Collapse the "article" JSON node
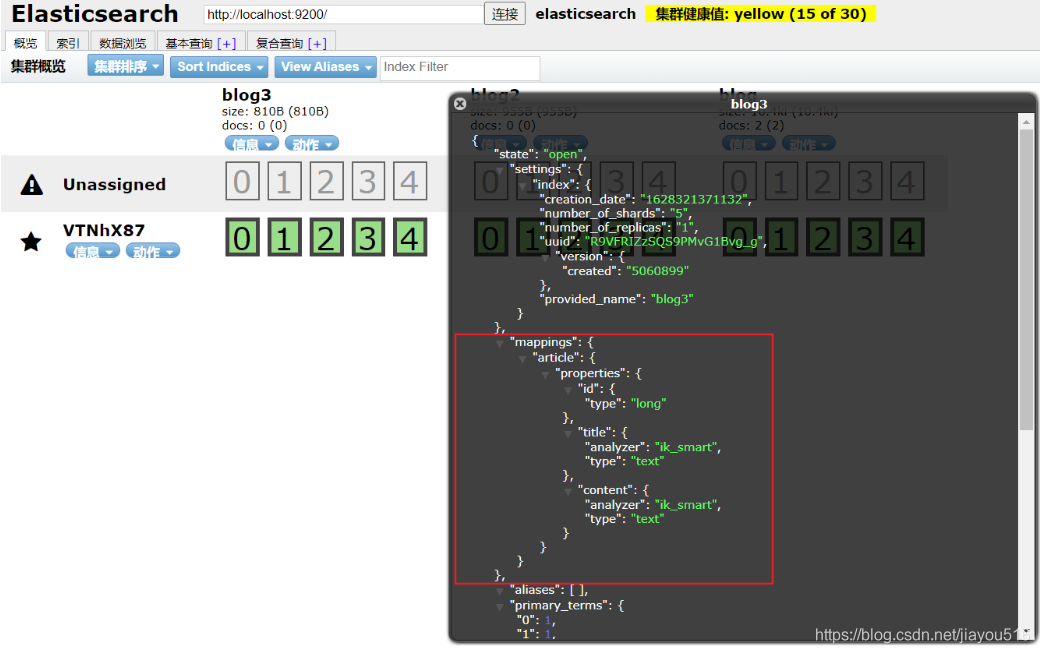 (523, 359)
